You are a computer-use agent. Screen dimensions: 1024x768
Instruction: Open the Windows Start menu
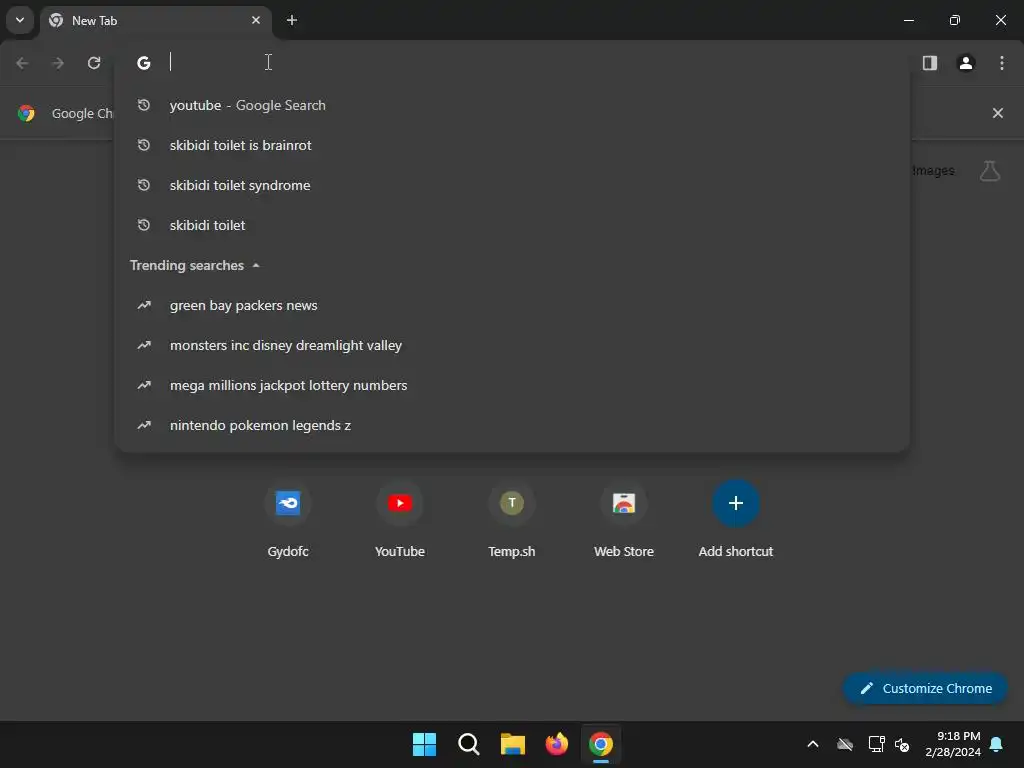click(424, 744)
